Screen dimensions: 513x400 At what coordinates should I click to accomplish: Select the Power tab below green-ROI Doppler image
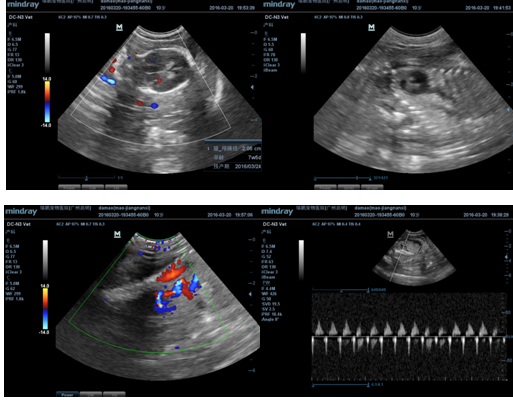[x=67, y=394]
